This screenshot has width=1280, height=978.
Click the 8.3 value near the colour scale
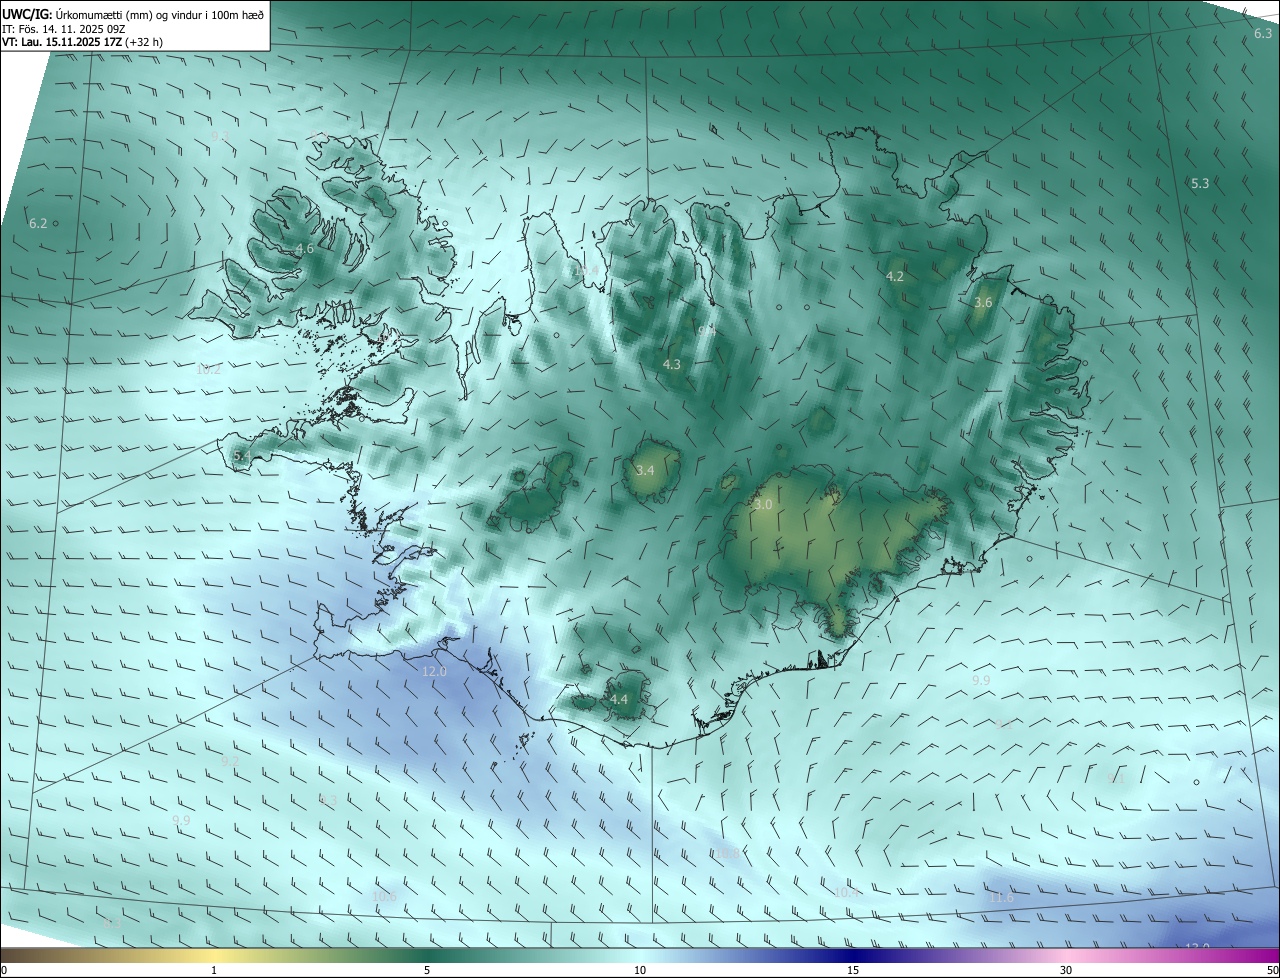pos(113,924)
